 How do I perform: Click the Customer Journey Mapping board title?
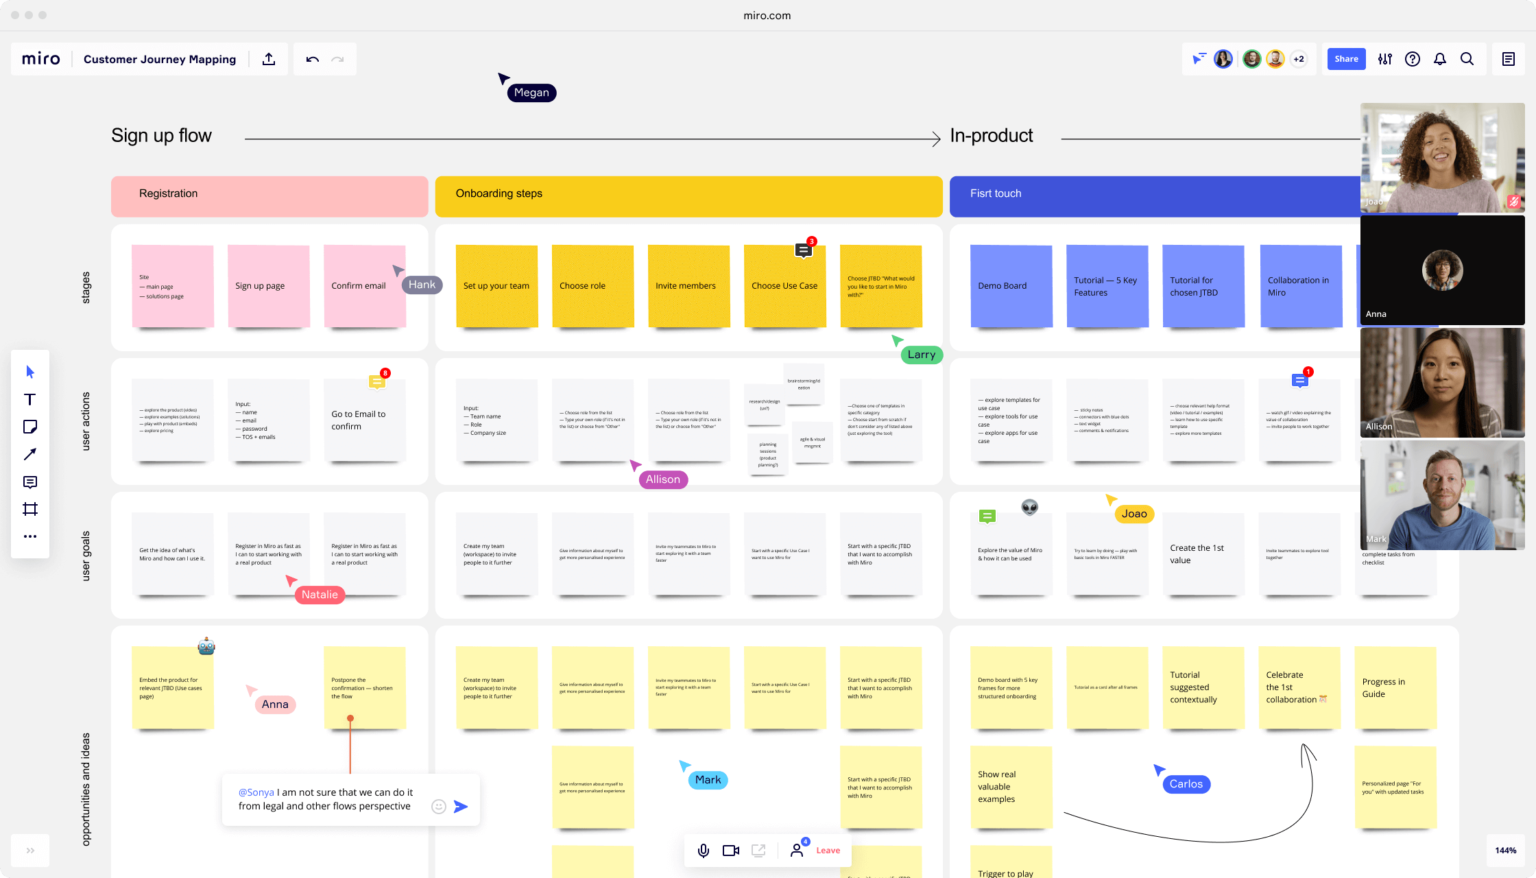point(160,59)
